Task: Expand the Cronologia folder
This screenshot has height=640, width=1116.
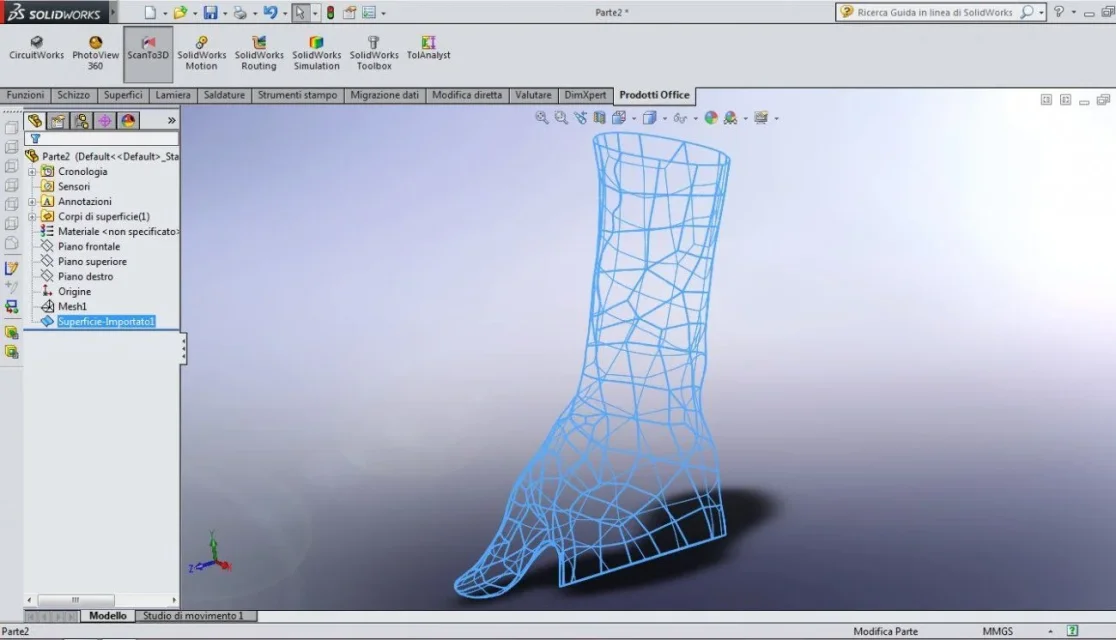Action: [x=32, y=172]
